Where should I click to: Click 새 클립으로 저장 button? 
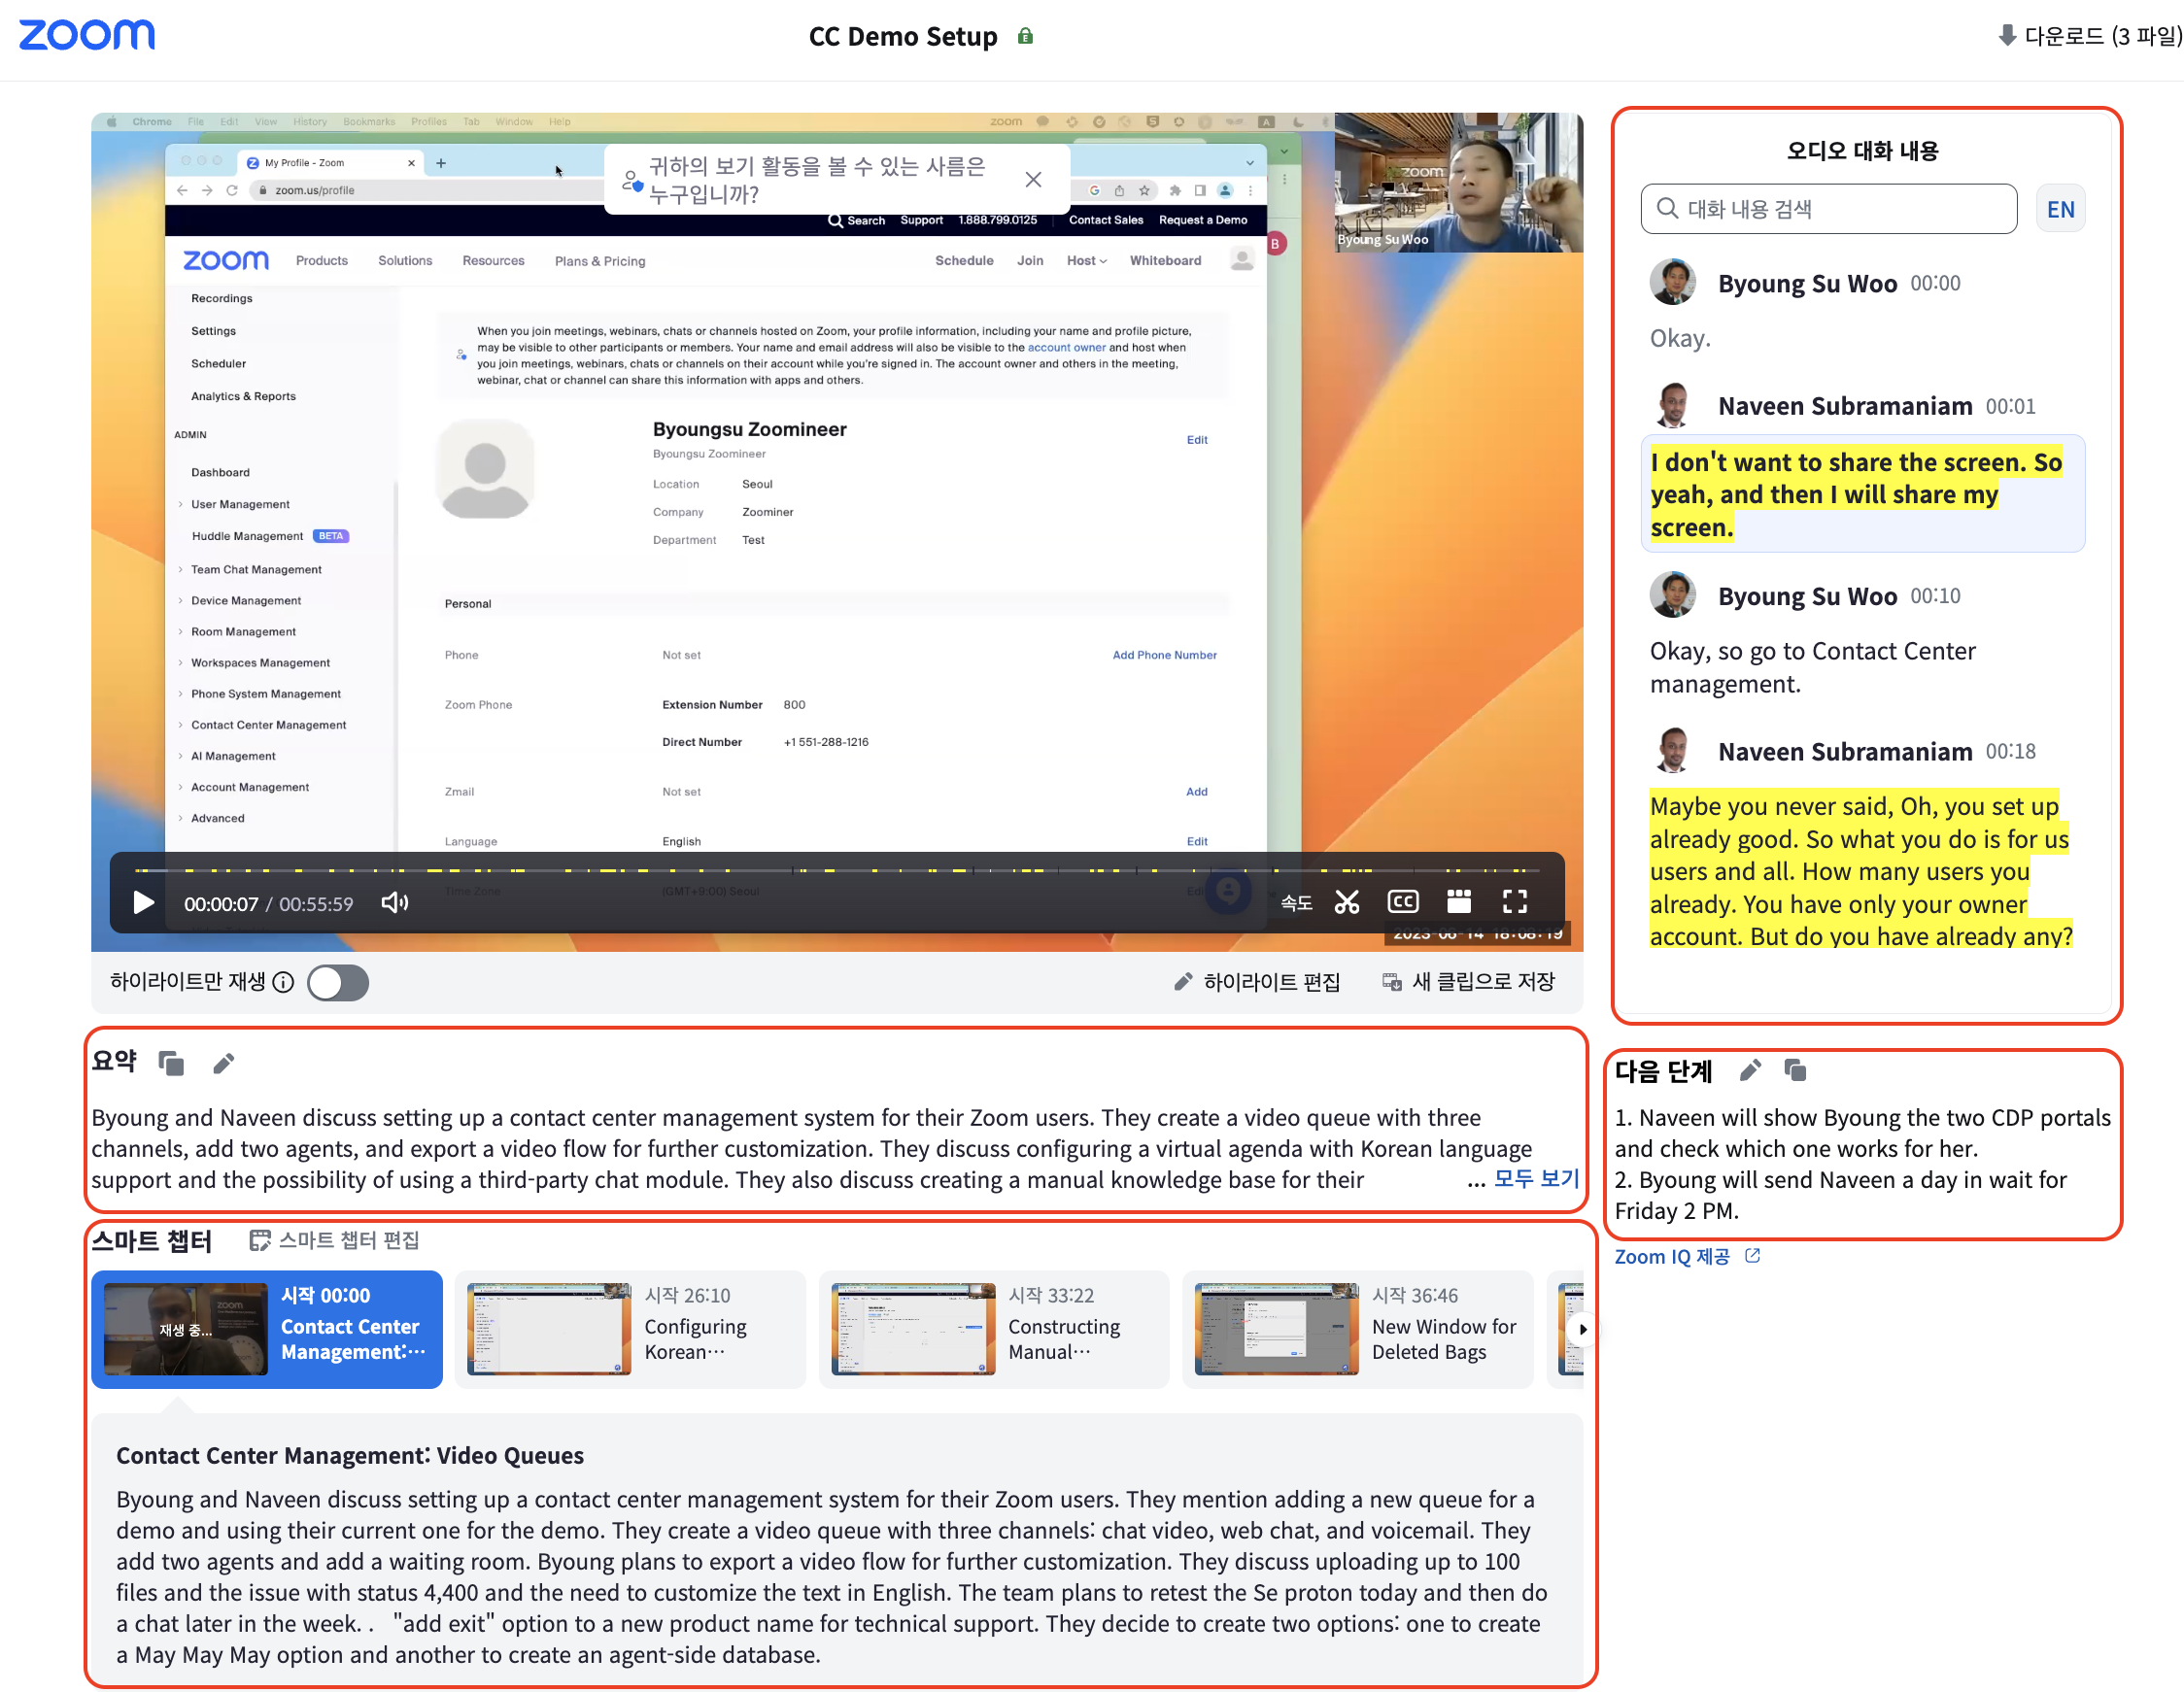[1468, 982]
